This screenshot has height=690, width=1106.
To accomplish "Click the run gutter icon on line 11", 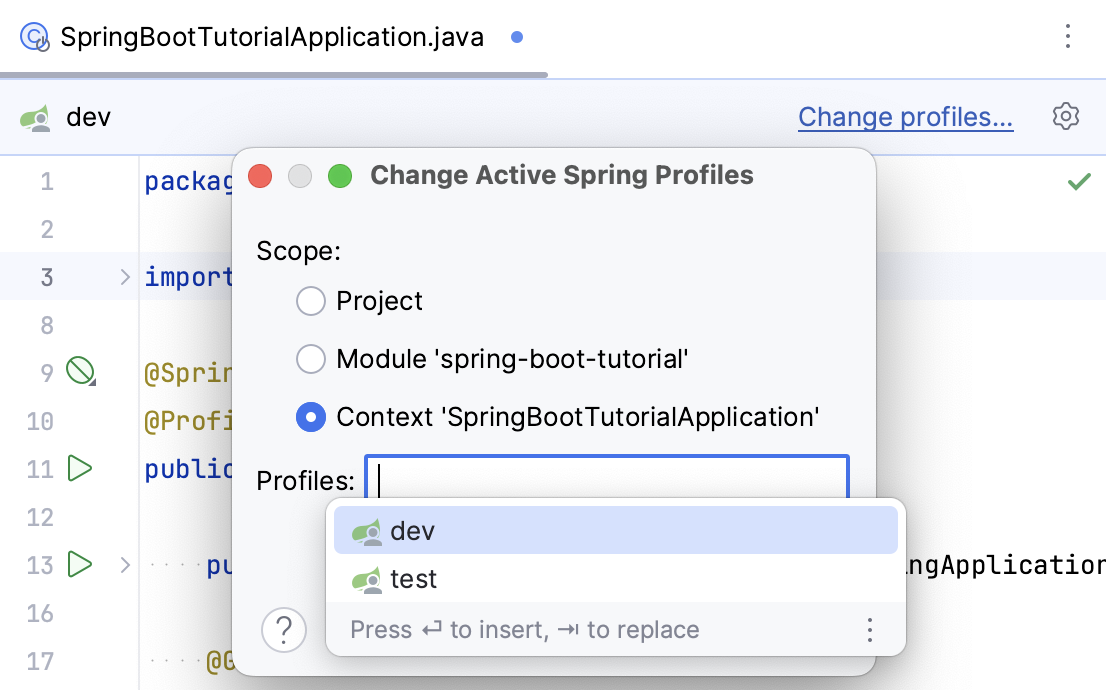I will [79, 468].
